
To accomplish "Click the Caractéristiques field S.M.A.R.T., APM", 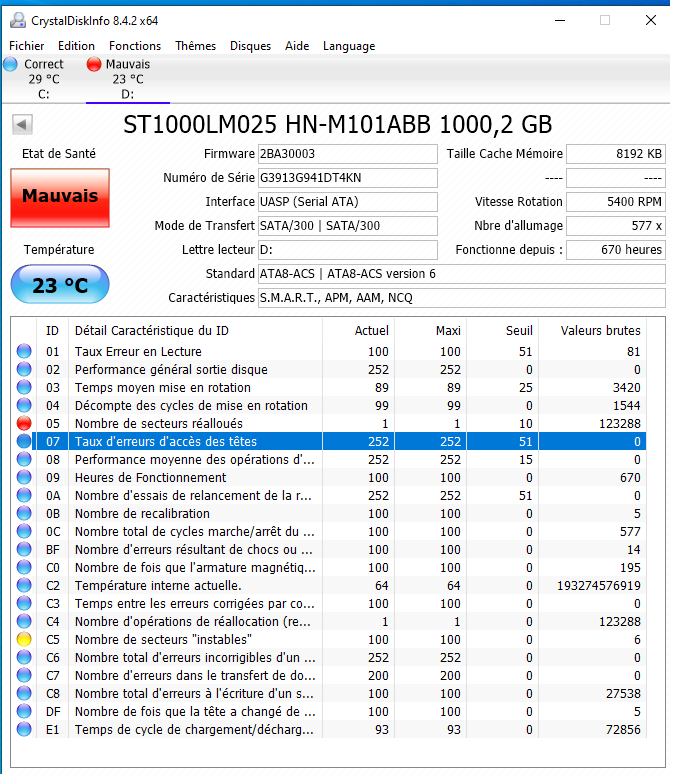I will pyautogui.click(x=462, y=298).
